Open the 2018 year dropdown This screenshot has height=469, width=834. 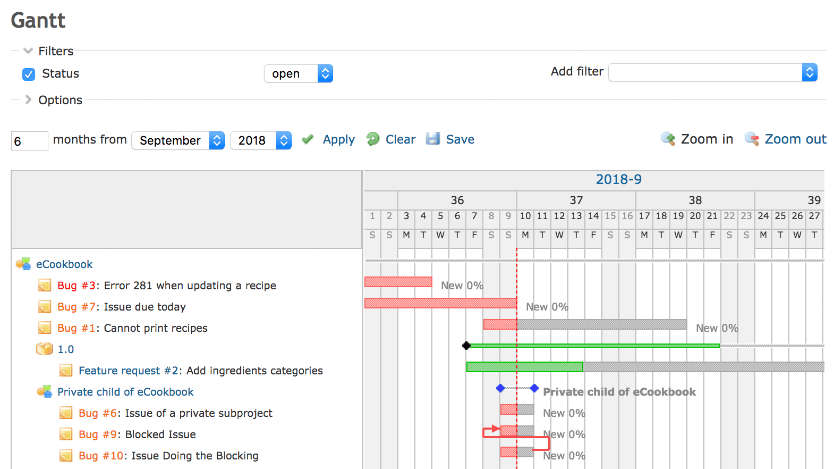[260, 141]
